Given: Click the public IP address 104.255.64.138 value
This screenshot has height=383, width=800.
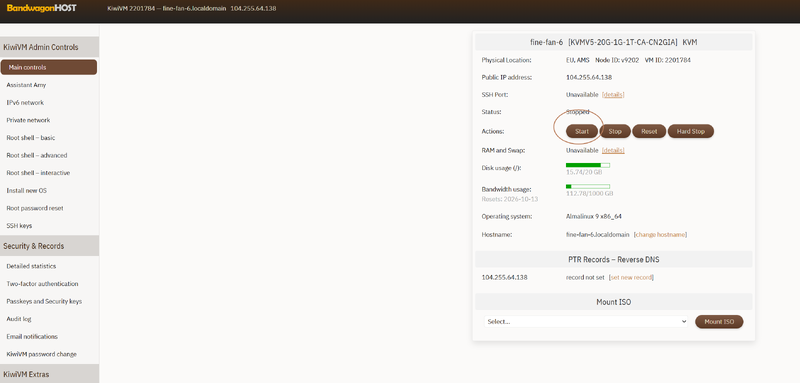Looking at the screenshot, I should click(x=589, y=78).
